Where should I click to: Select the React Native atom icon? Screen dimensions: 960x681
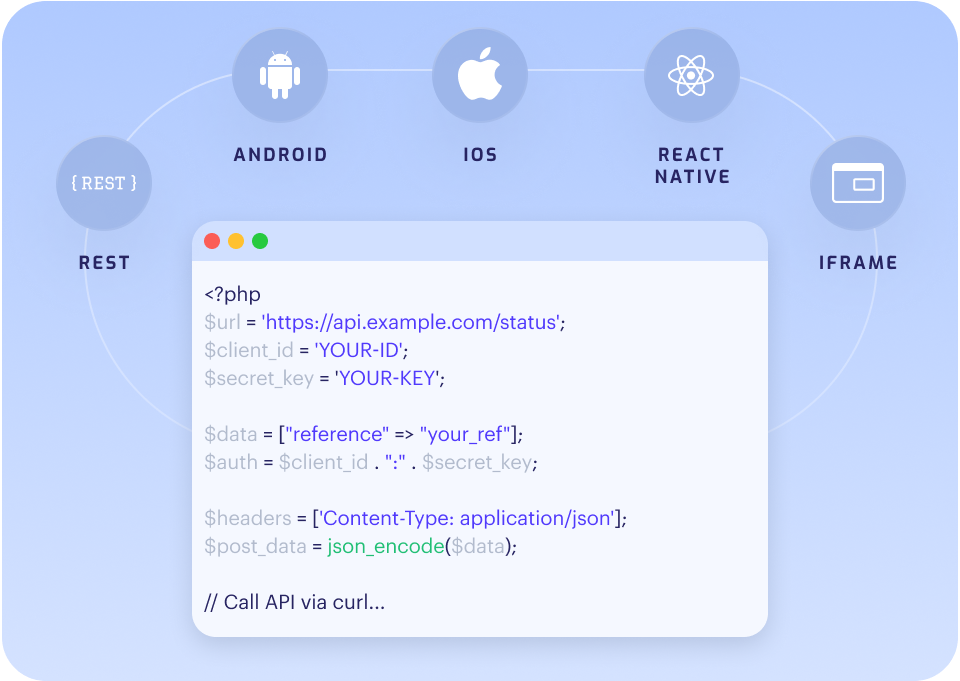(691, 75)
